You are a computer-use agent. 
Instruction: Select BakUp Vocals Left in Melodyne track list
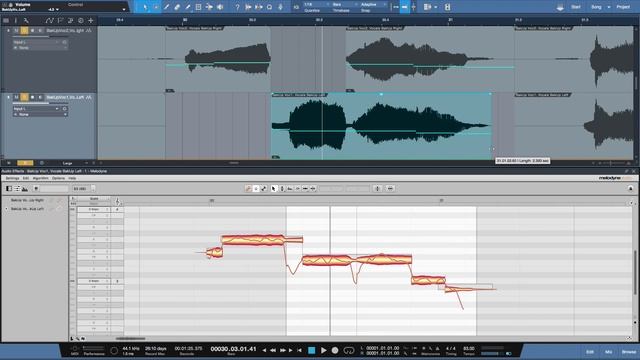[x=27, y=209]
